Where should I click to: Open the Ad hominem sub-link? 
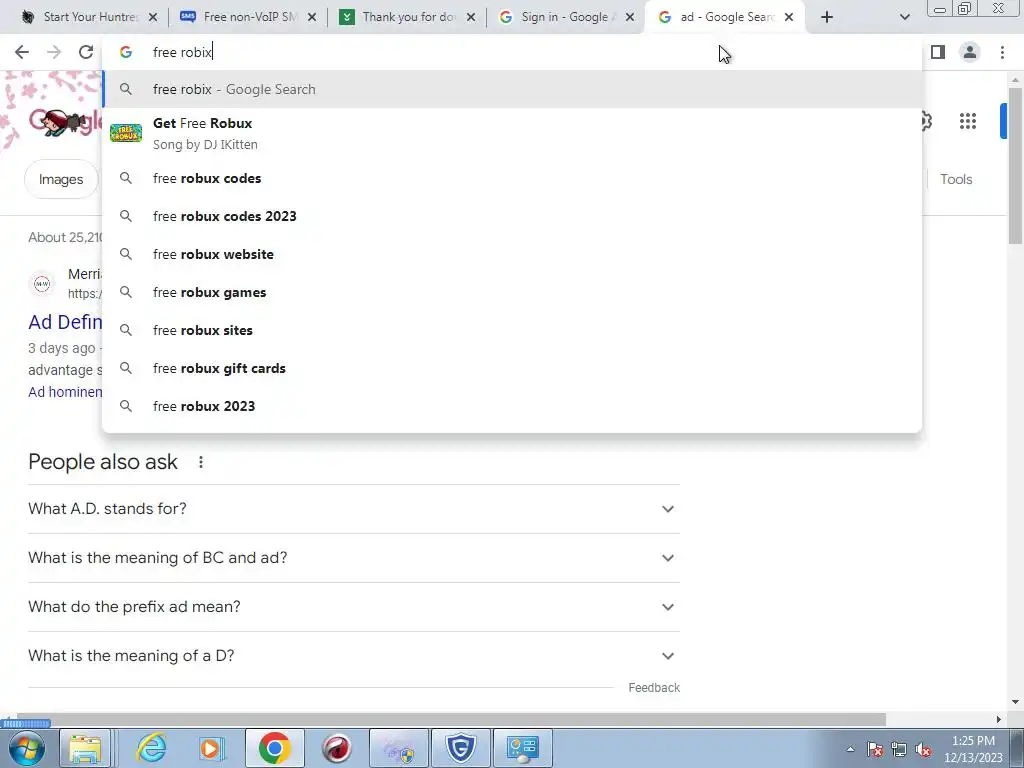click(x=65, y=392)
